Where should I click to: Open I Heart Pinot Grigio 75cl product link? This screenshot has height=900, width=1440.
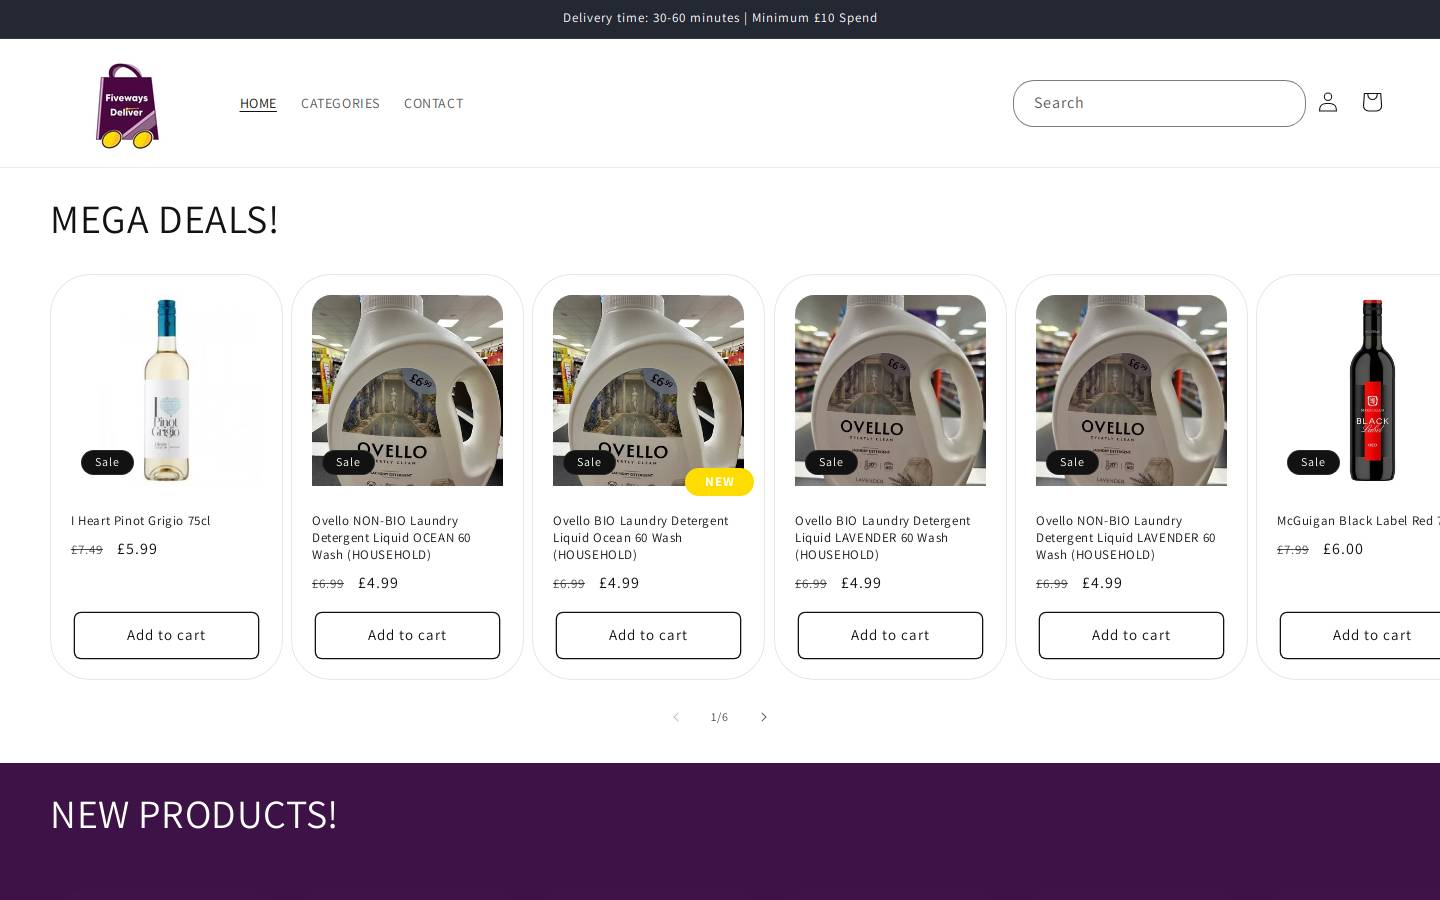click(x=141, y=521)
